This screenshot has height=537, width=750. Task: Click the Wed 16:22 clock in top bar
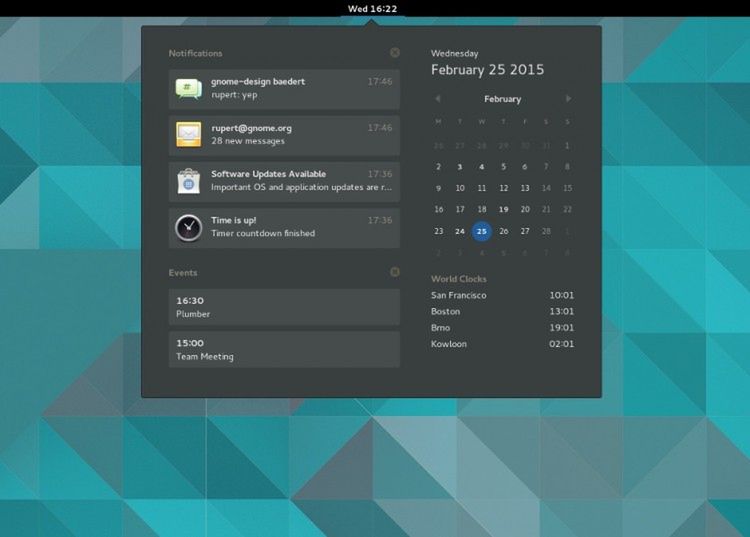coord(372,9)
